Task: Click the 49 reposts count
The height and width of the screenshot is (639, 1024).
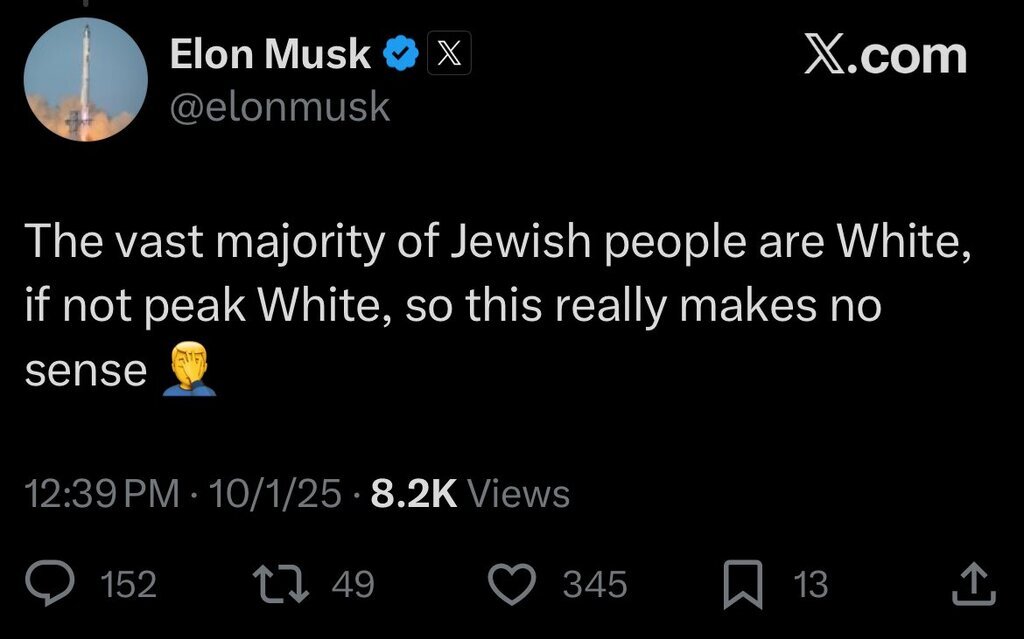Action: click(352, 585)
